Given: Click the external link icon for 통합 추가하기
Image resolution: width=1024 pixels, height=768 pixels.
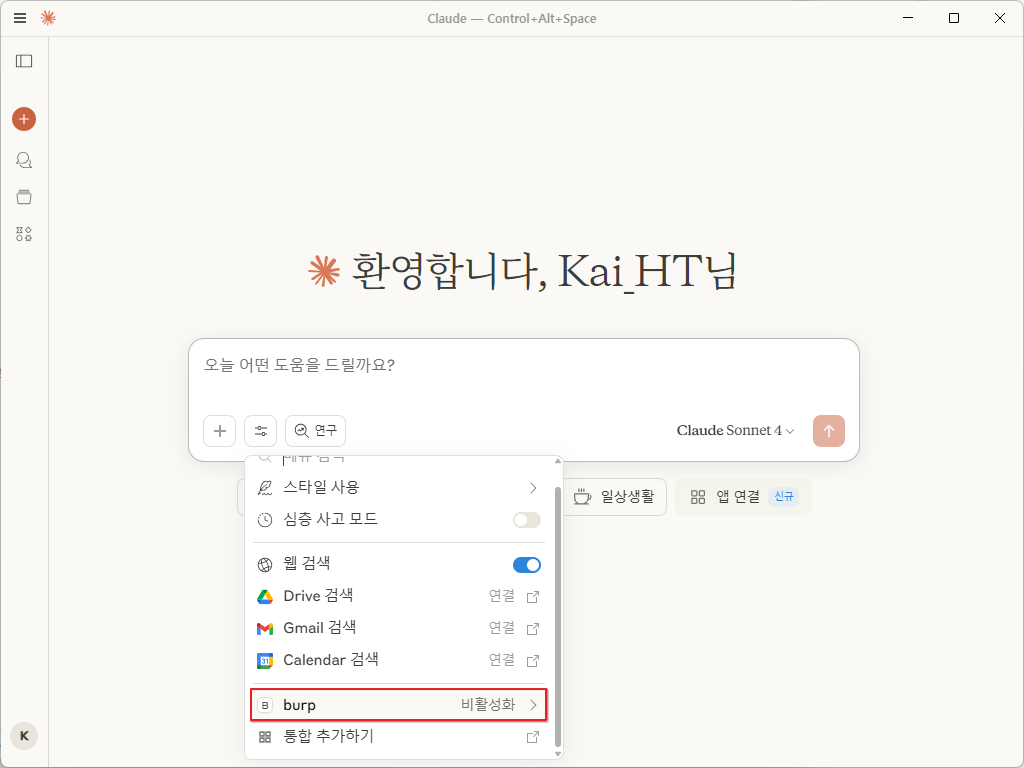Looking at the screenshot, I should pos(533,737).
